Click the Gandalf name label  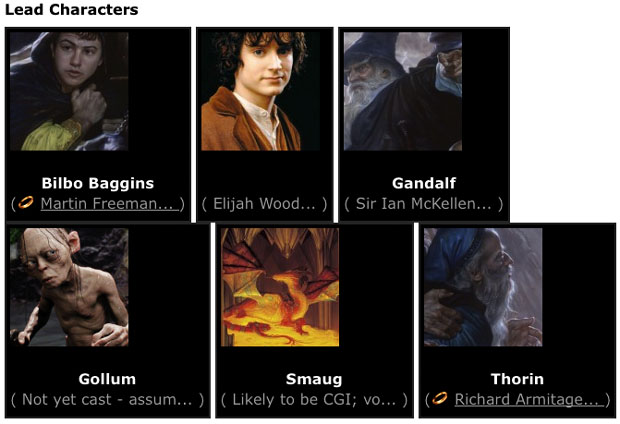[424, 183]
